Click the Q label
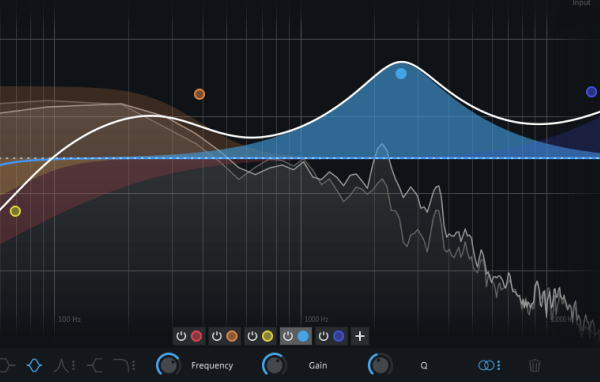 tap(424, 366)
